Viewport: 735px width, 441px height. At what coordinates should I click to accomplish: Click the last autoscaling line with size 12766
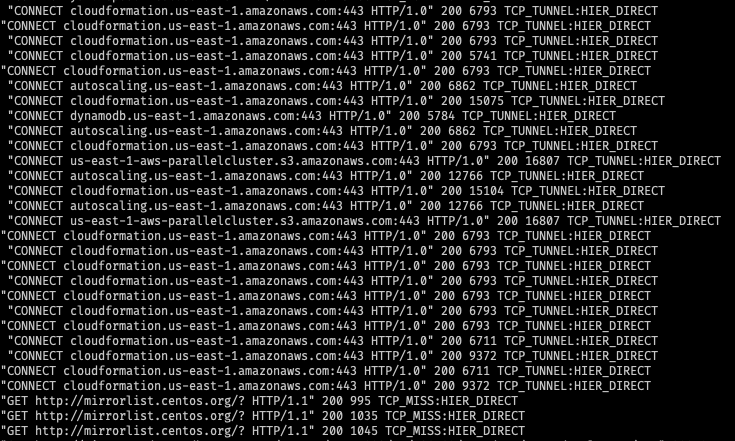pyautogui.click(x=325, y=206)
